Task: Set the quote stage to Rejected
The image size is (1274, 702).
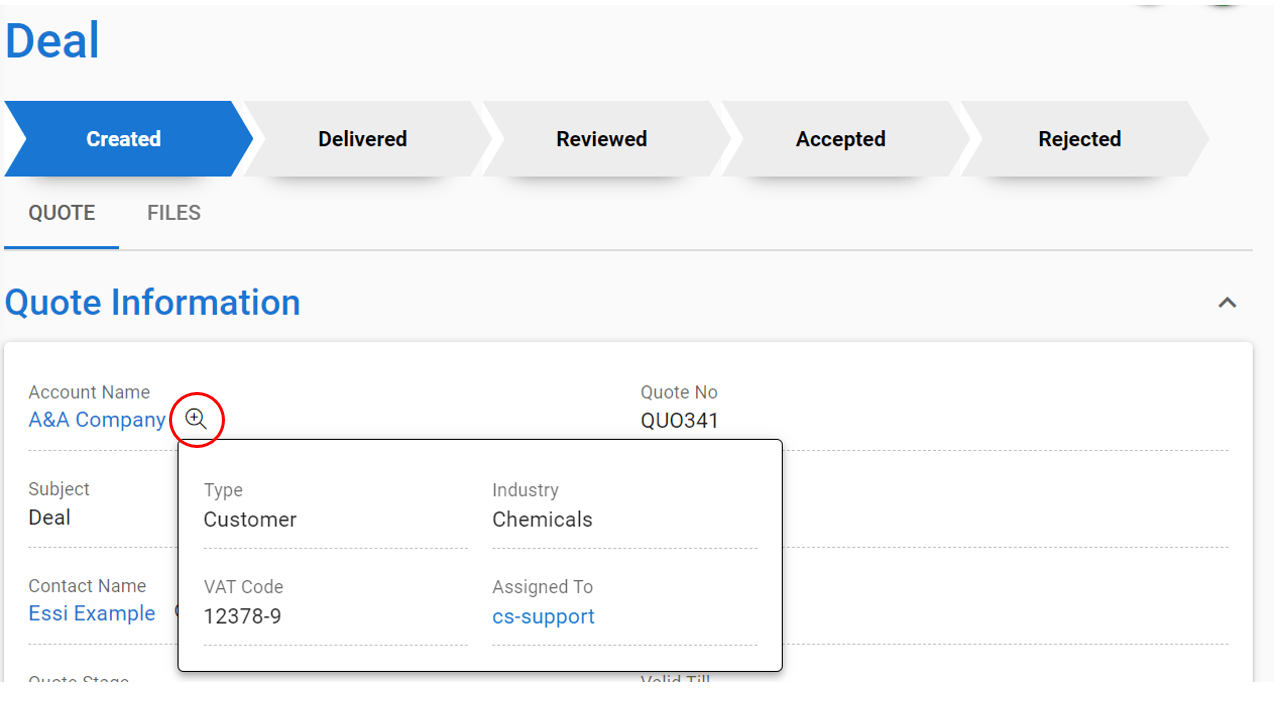Action: pyautogui.click(x=1079, y=139)
